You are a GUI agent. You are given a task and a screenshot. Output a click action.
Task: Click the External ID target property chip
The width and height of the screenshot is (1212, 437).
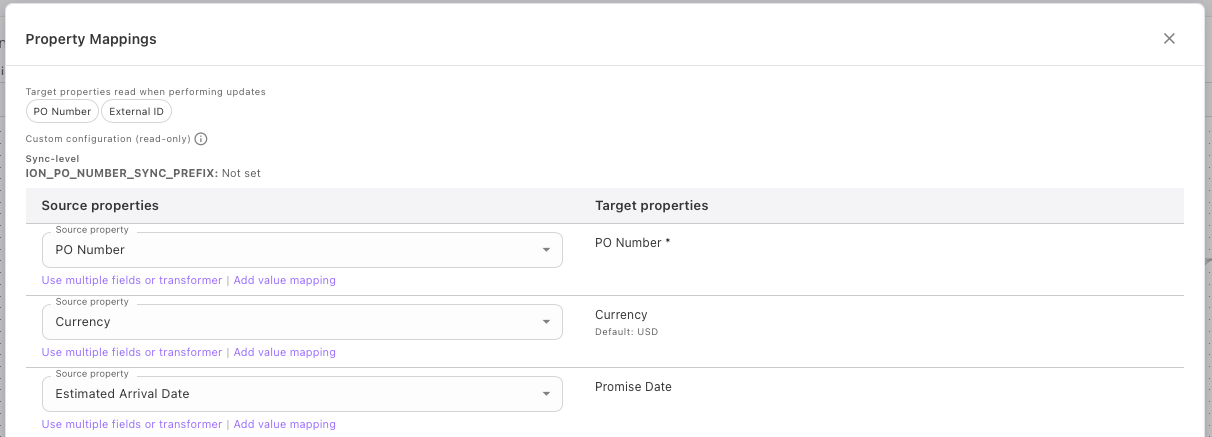[x=136, y=112]
